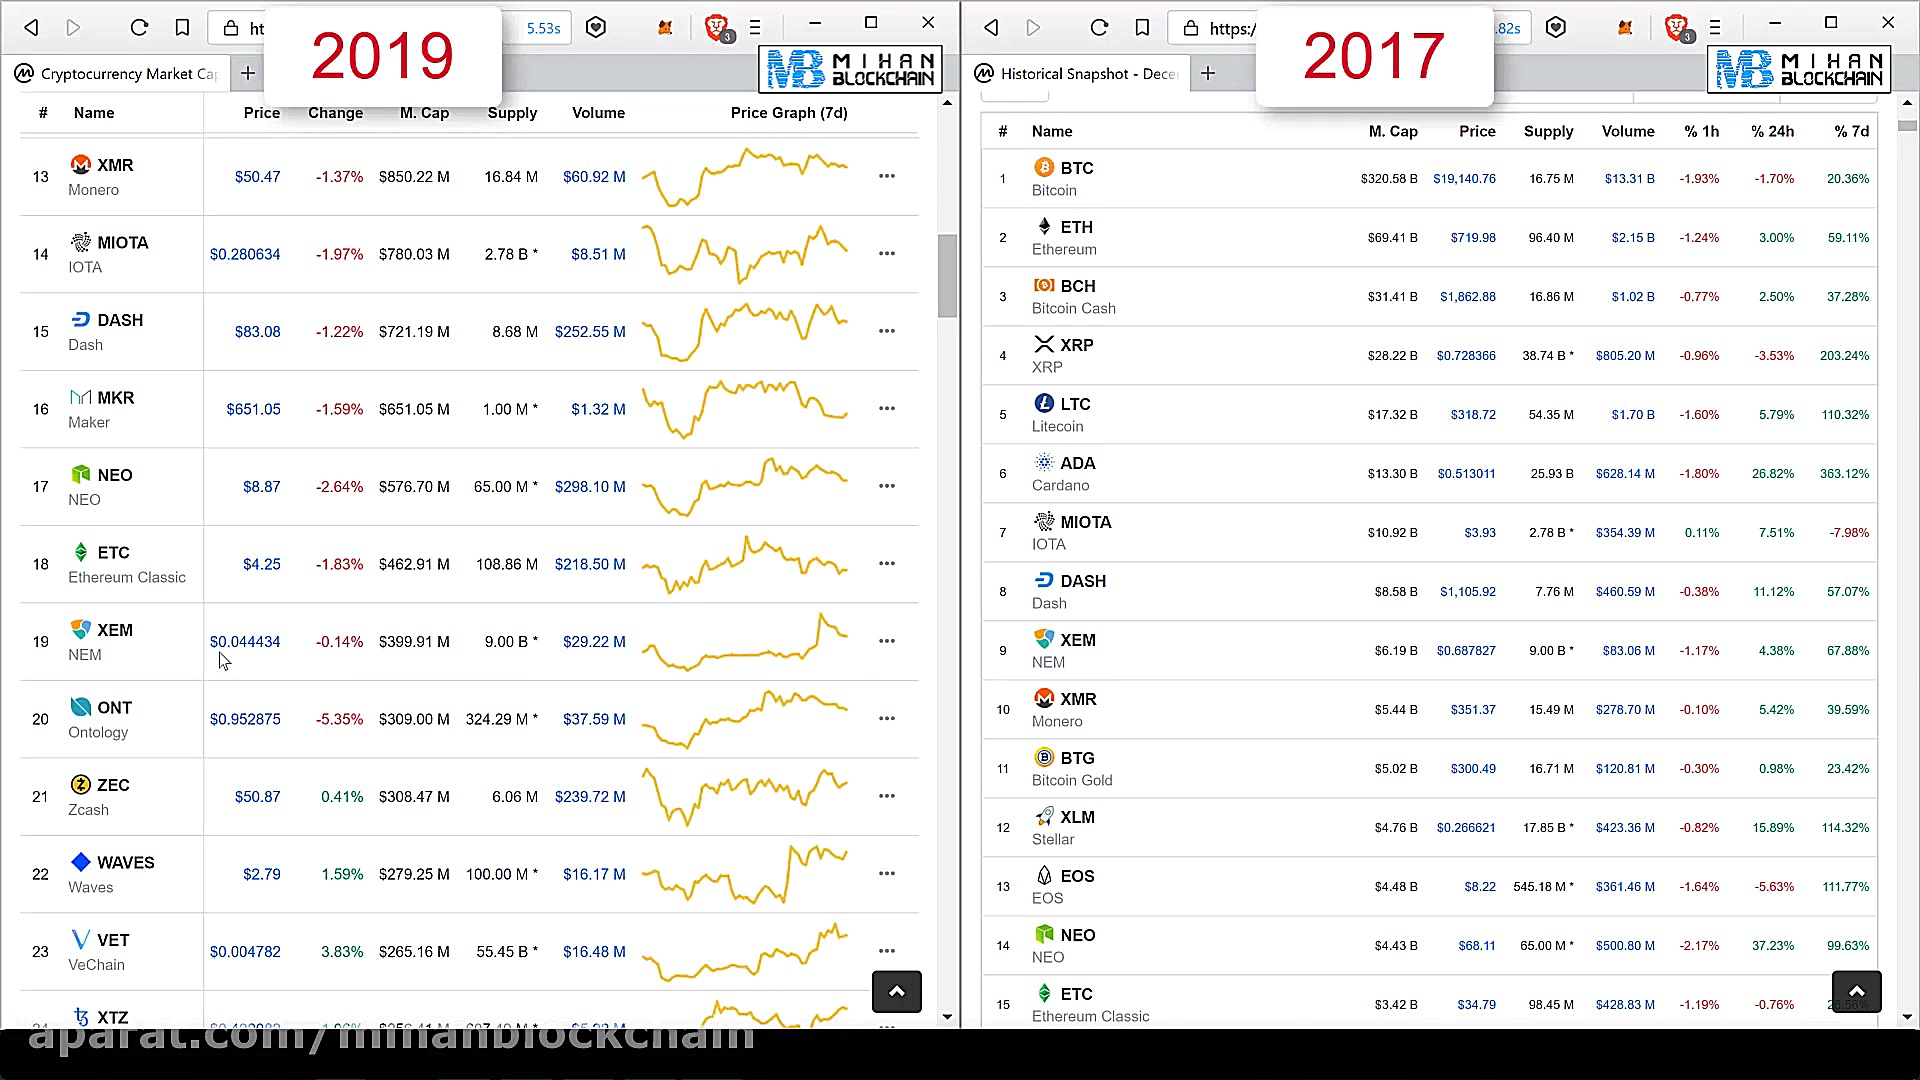Click the scroll-to-top button in the right window
This screenshot has width=1920, height=1080.
point(1856,992)
